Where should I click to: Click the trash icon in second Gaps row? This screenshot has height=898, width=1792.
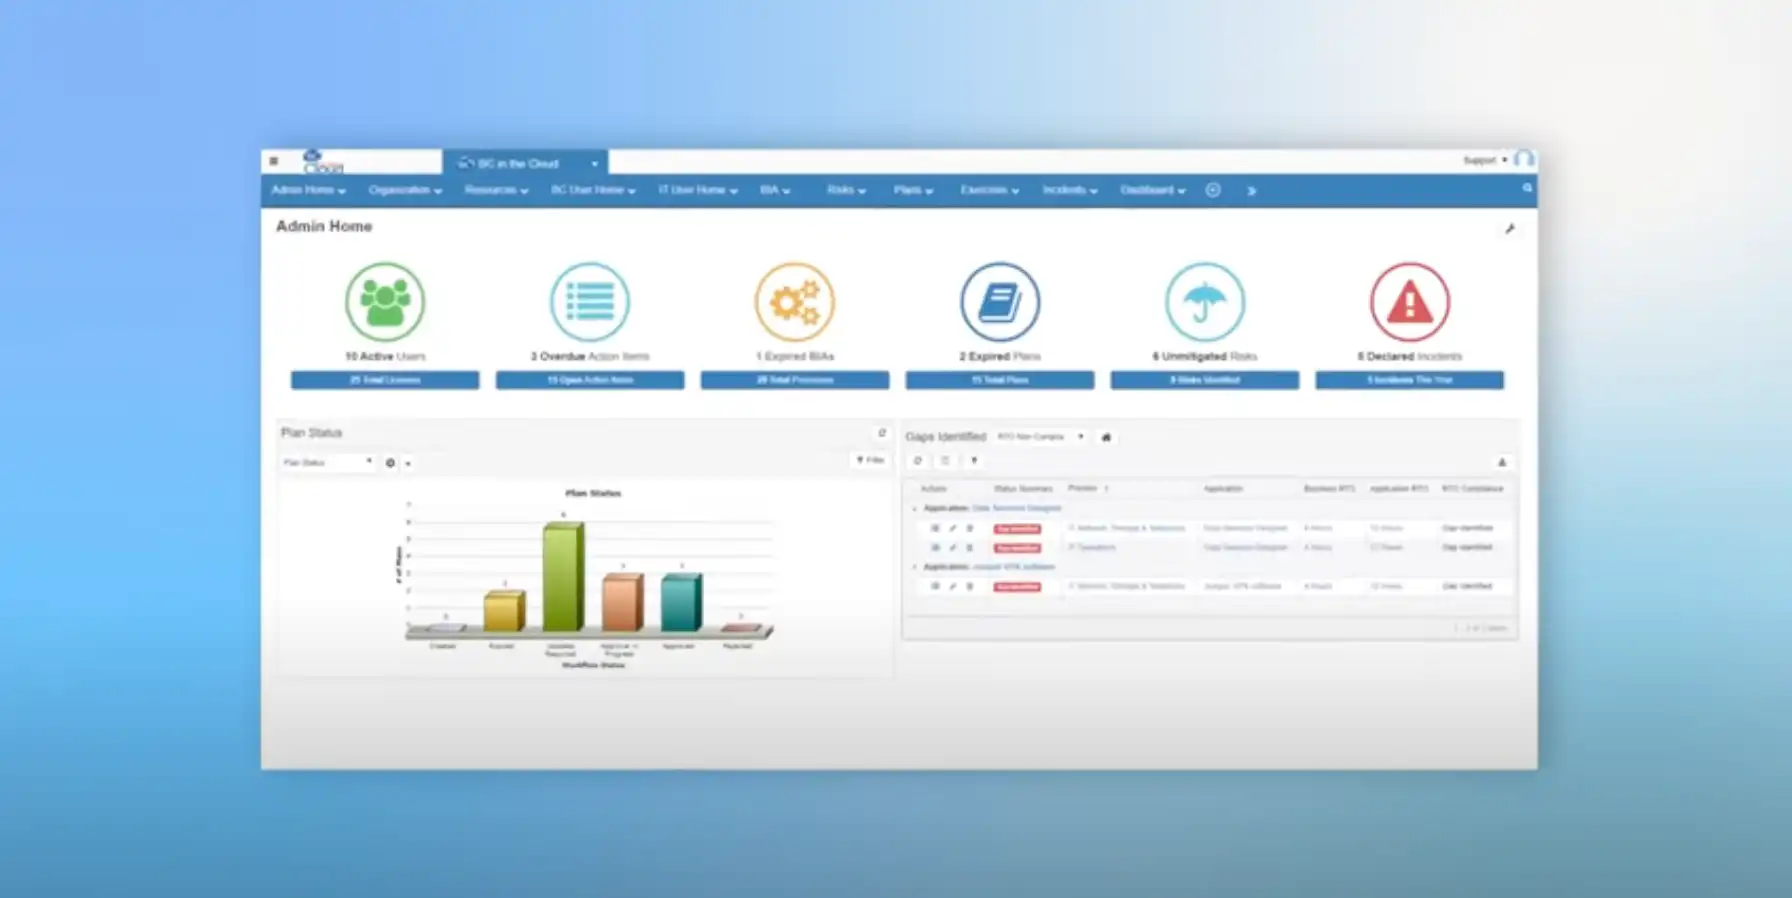pyautogui.click(x=969, y=547)
